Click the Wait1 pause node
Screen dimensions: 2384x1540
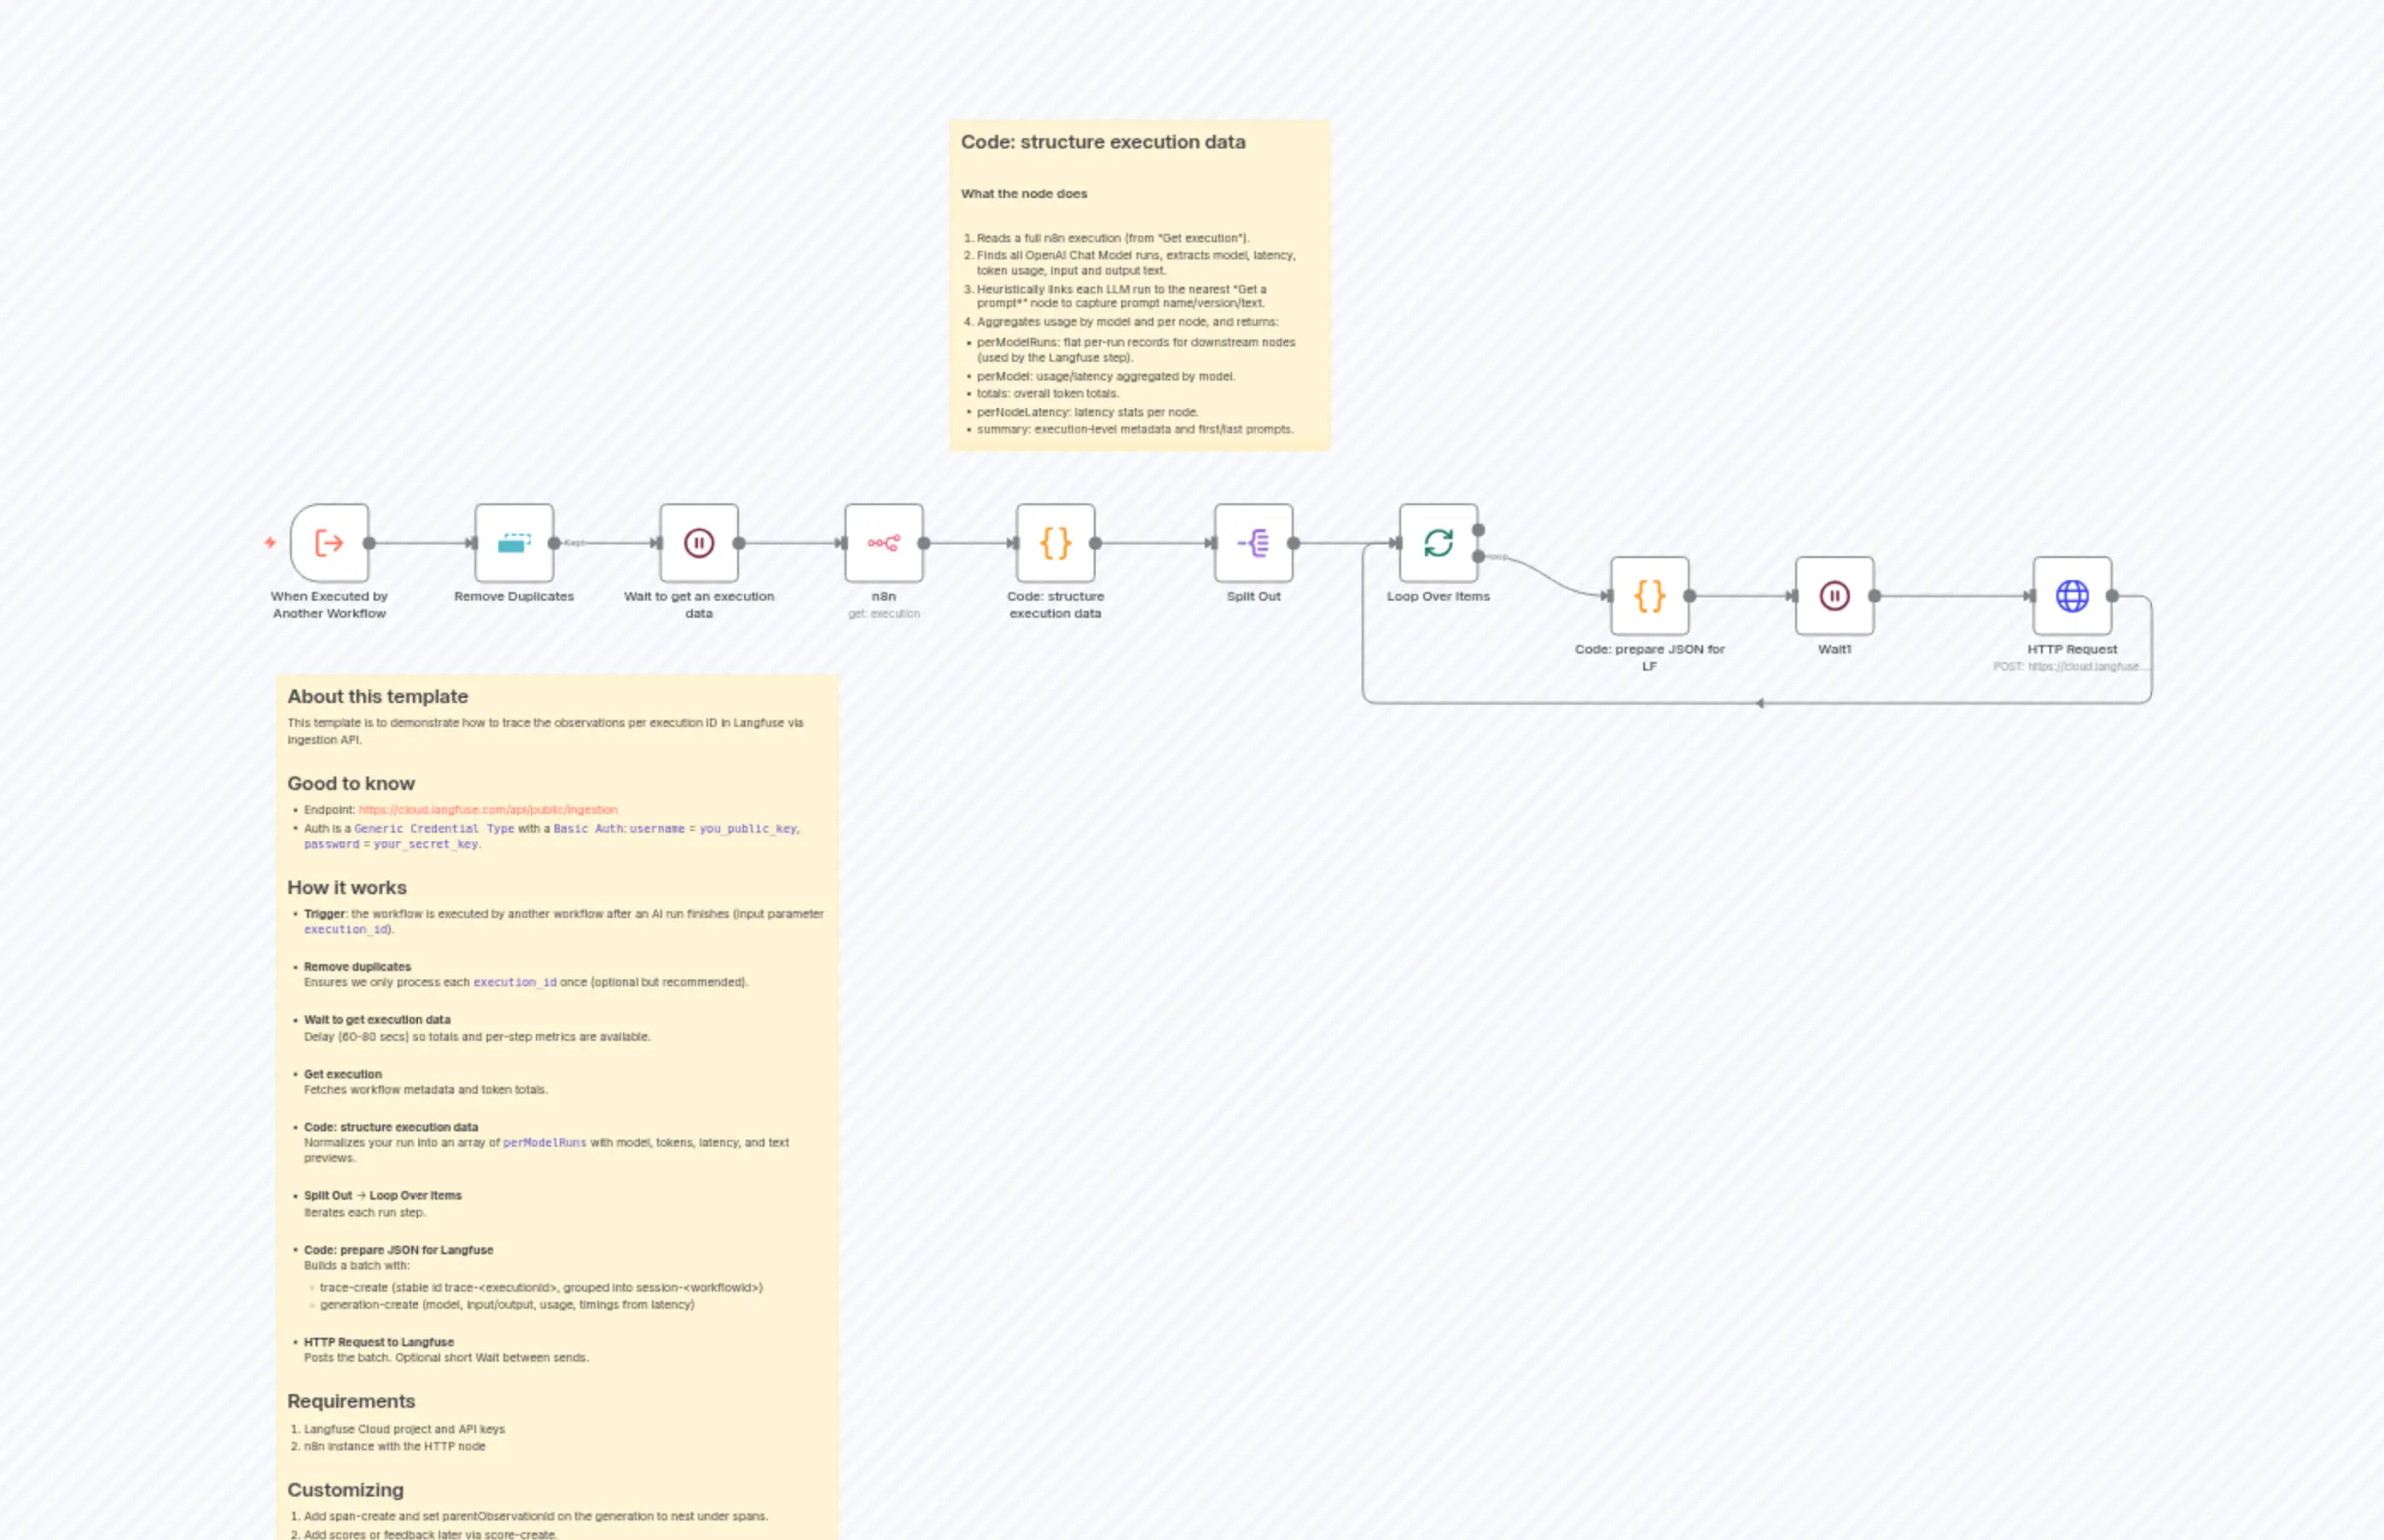(1833, 595)
